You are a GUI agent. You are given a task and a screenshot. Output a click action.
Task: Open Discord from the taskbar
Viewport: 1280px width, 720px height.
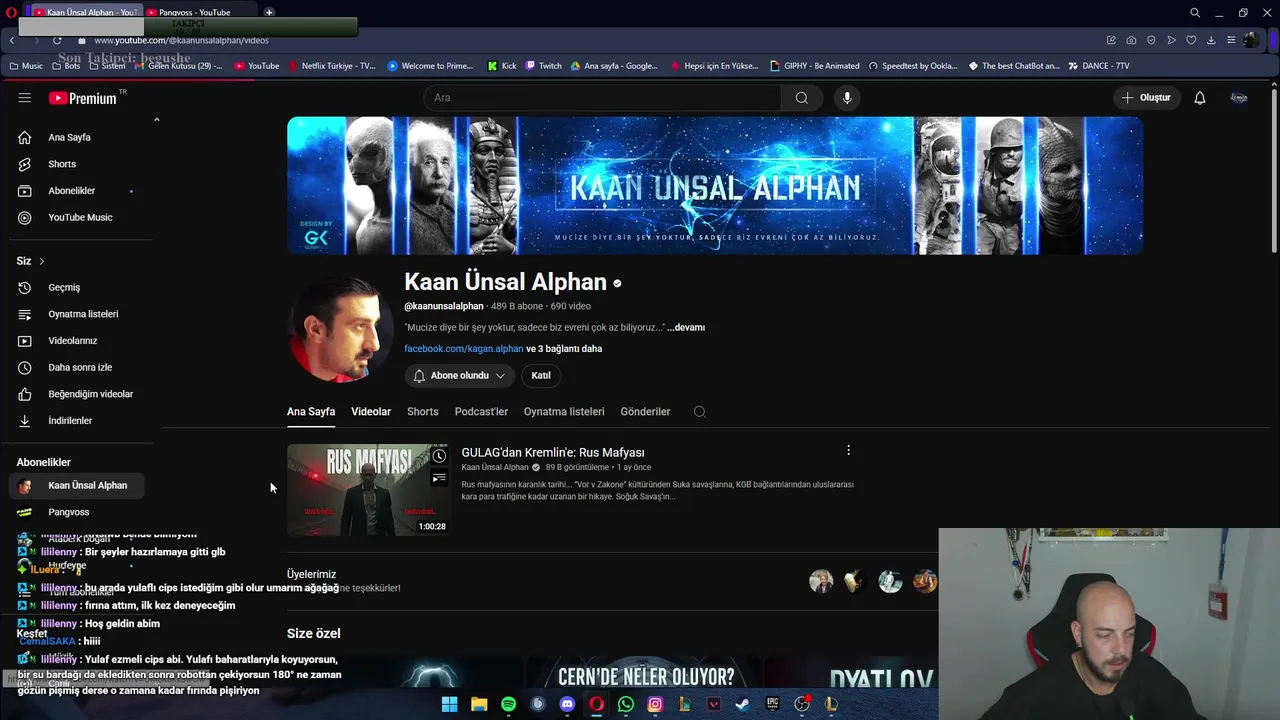pos(567,704)
